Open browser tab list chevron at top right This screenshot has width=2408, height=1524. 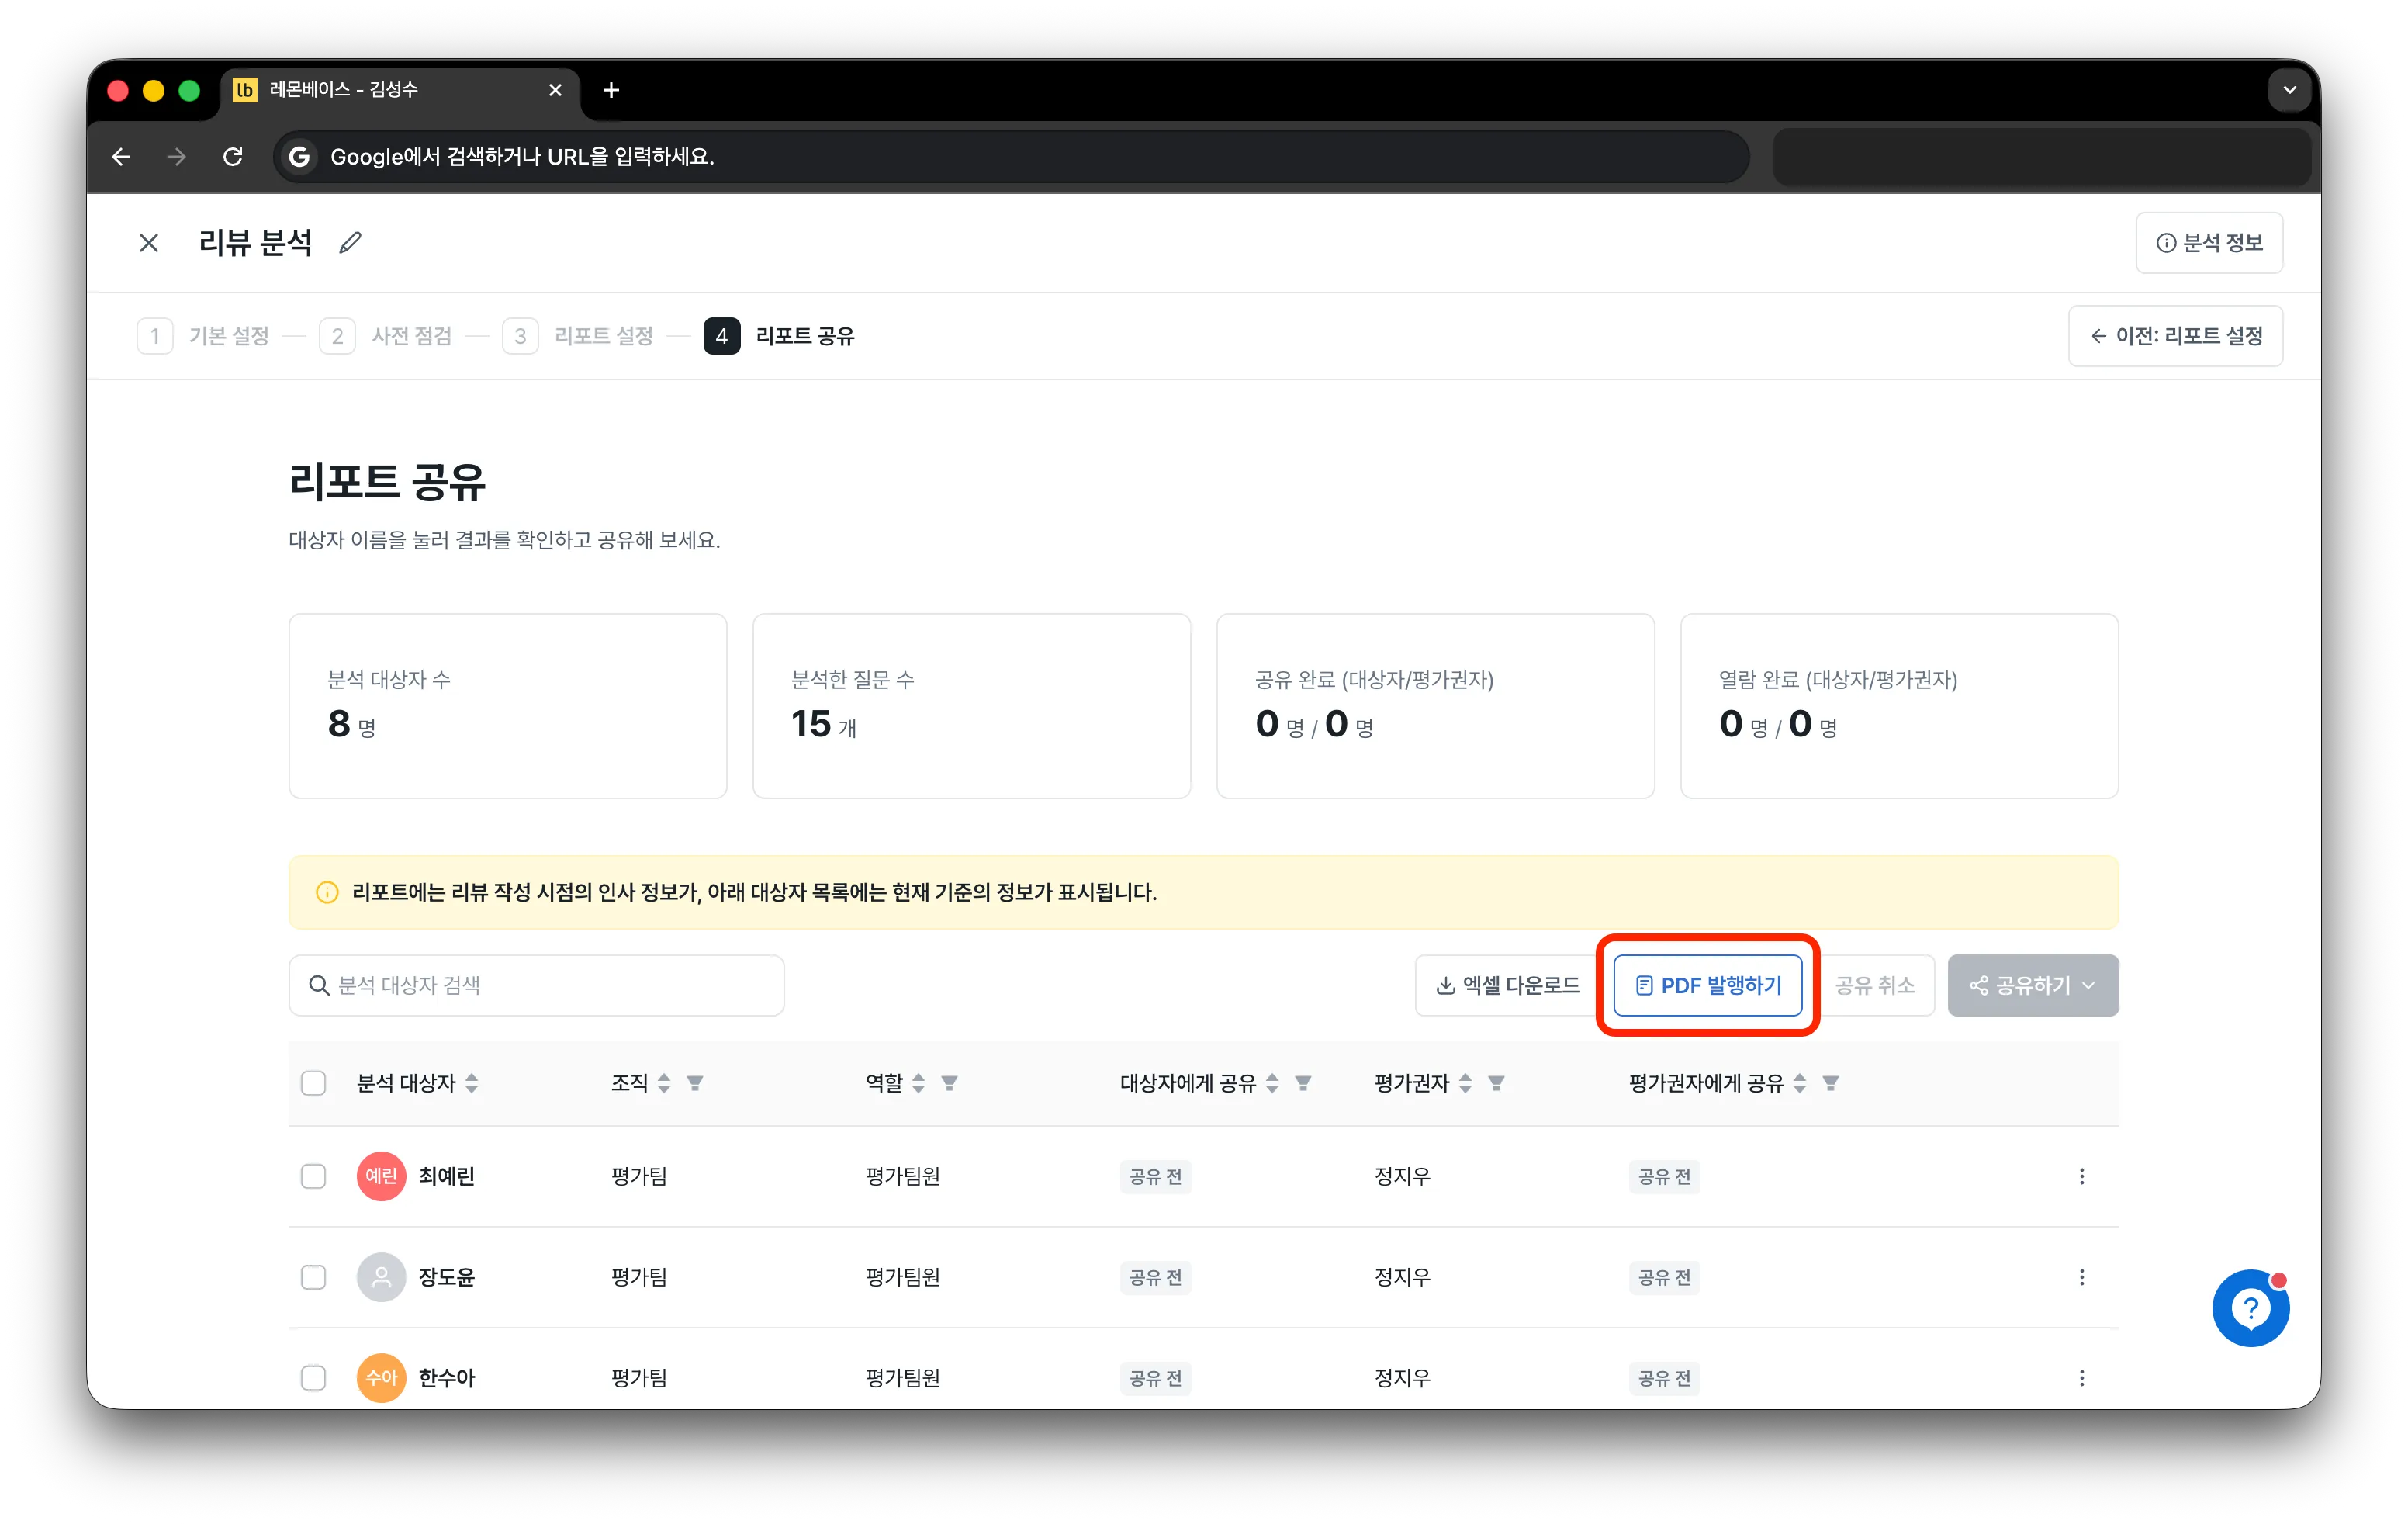2289,90
